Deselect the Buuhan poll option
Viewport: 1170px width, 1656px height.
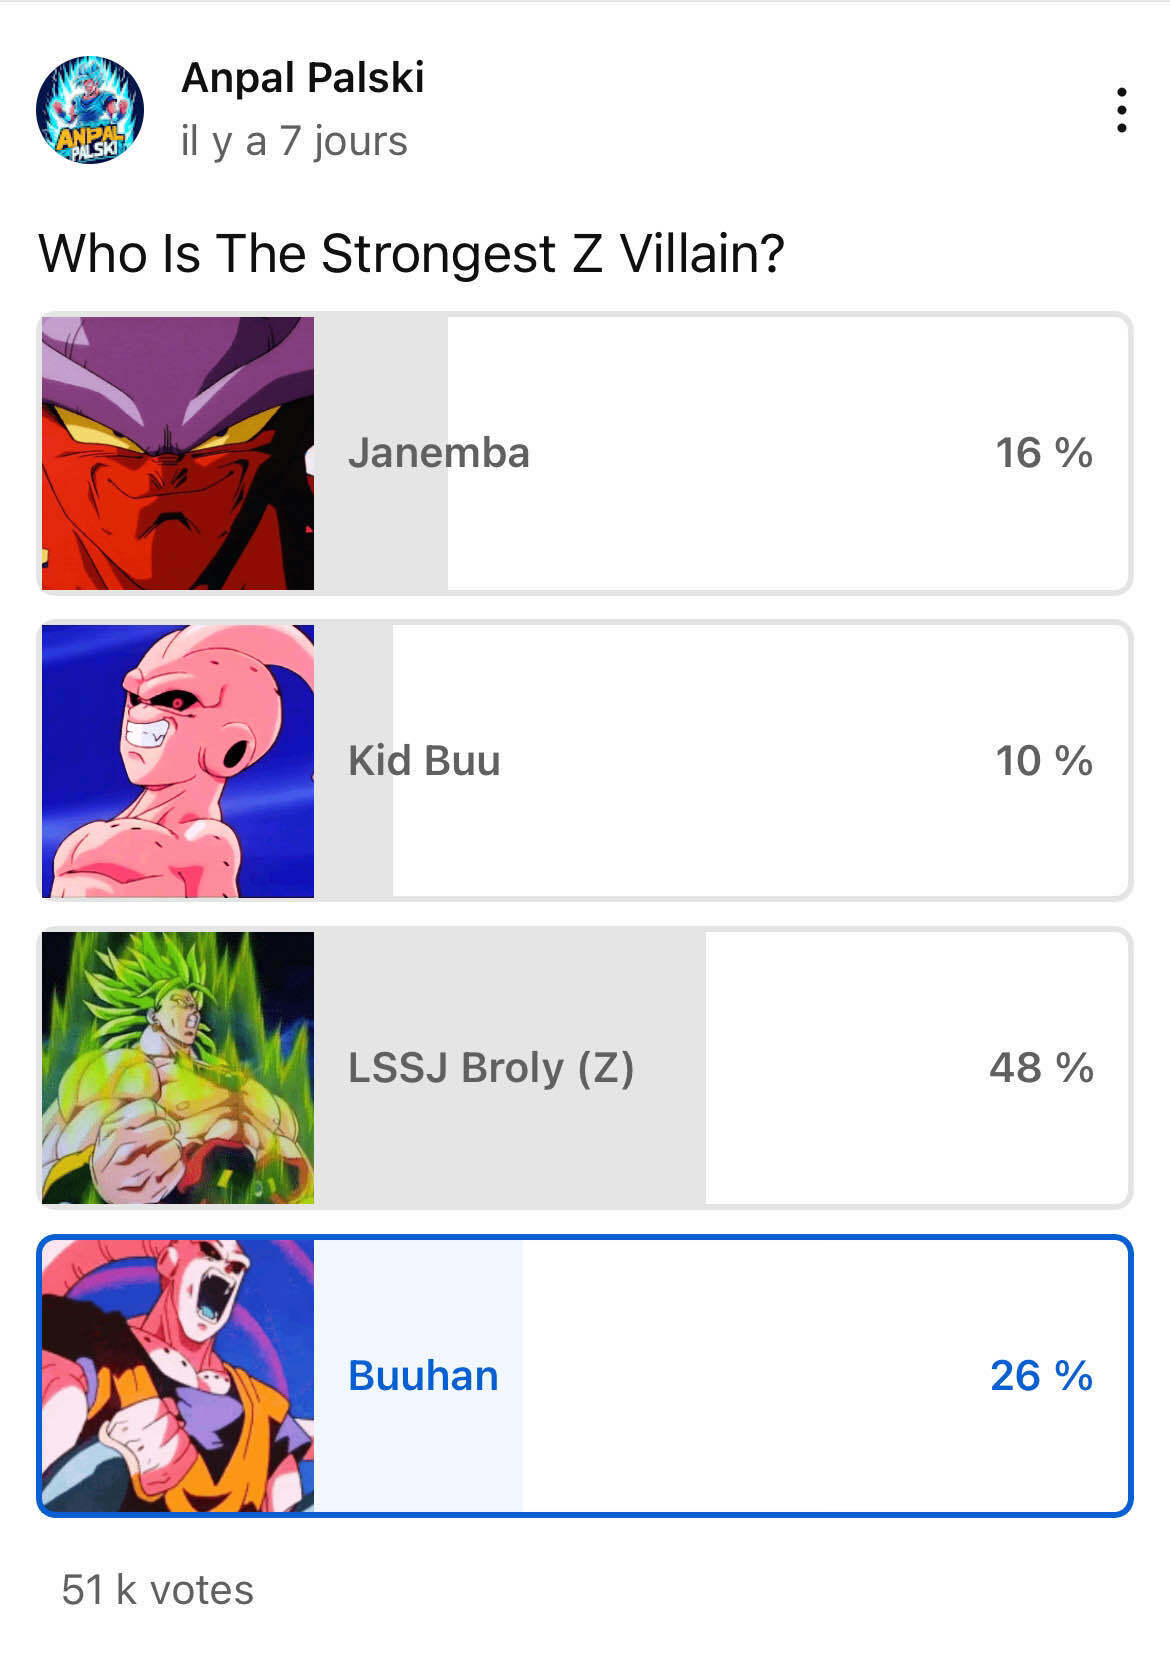720,1376
